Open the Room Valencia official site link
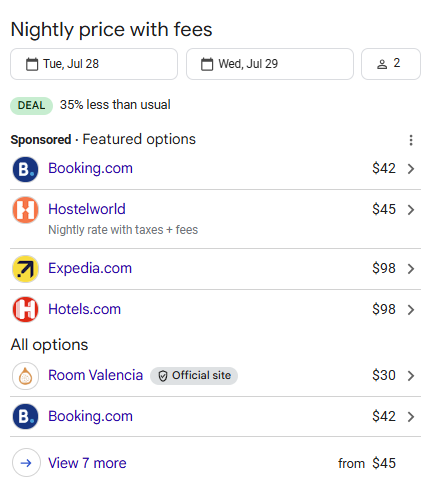Screen dimensions: 445x486 [96, 375]
